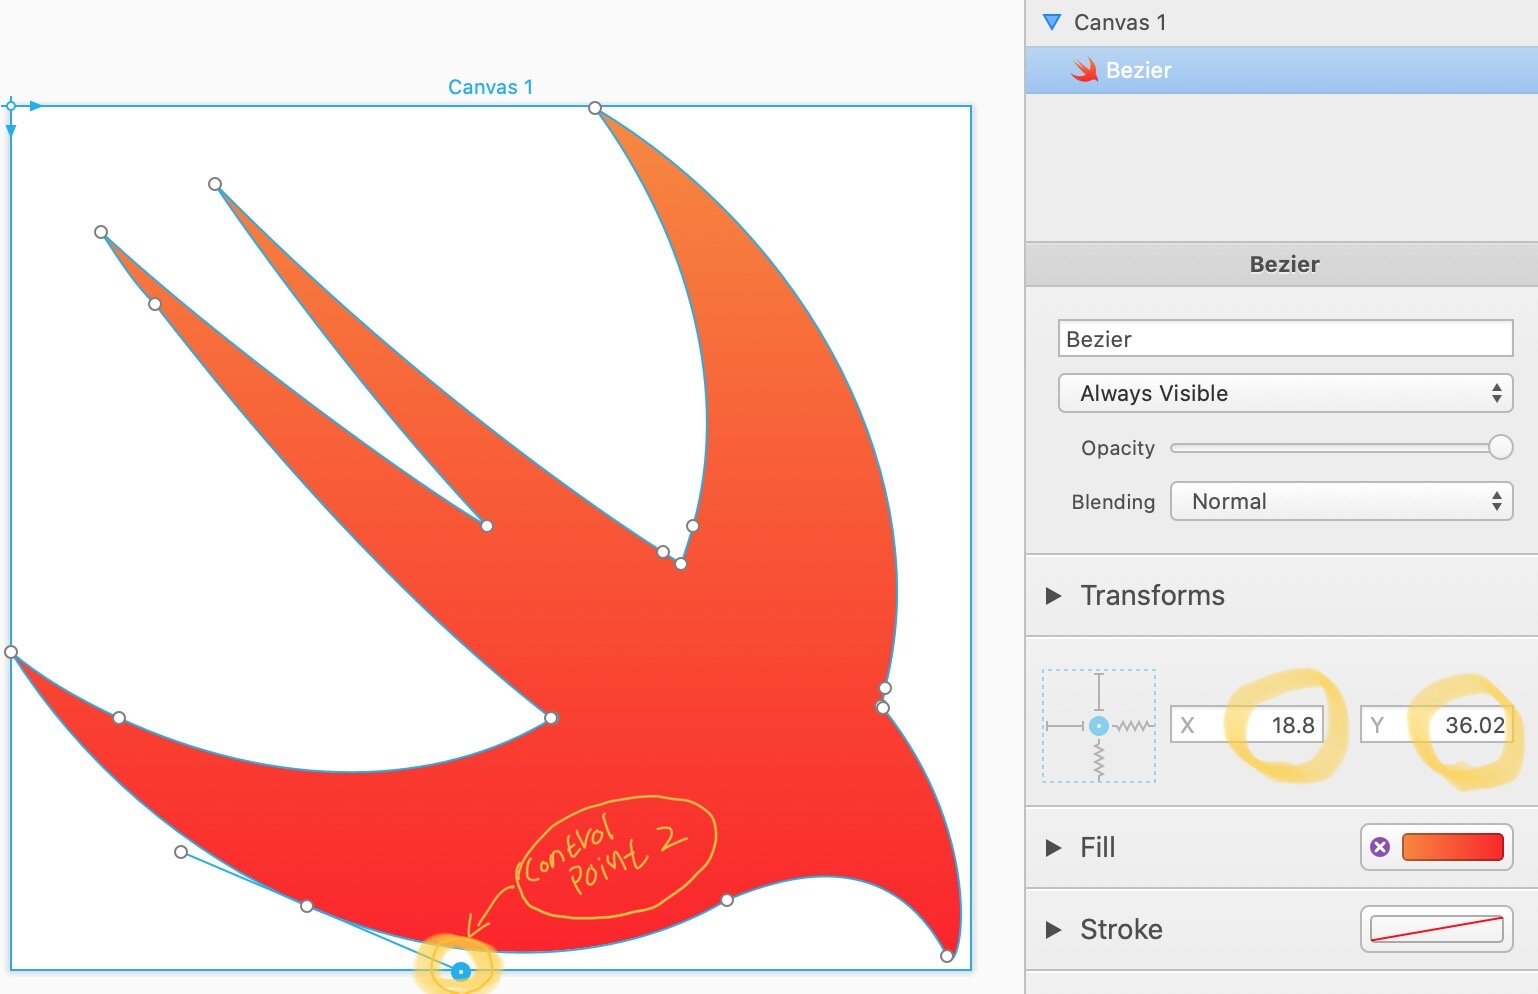The width and height of the screenshot is (1538, 994).
Task: Collapse the Canvas 1 tree group
Action: [x=1051, y=22]
